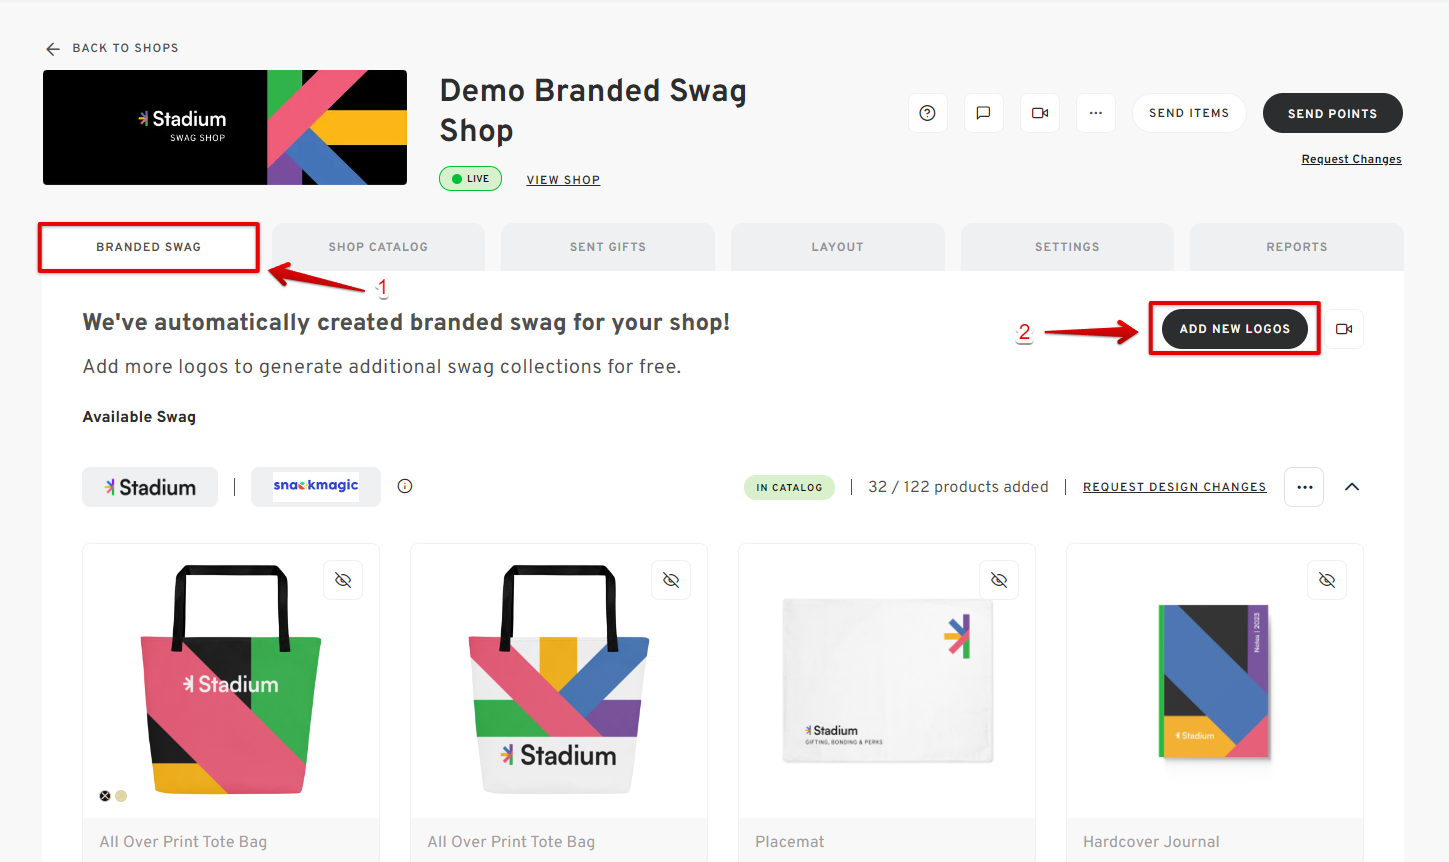
Task: Open the Reports tab
Action: point(1296,246)
